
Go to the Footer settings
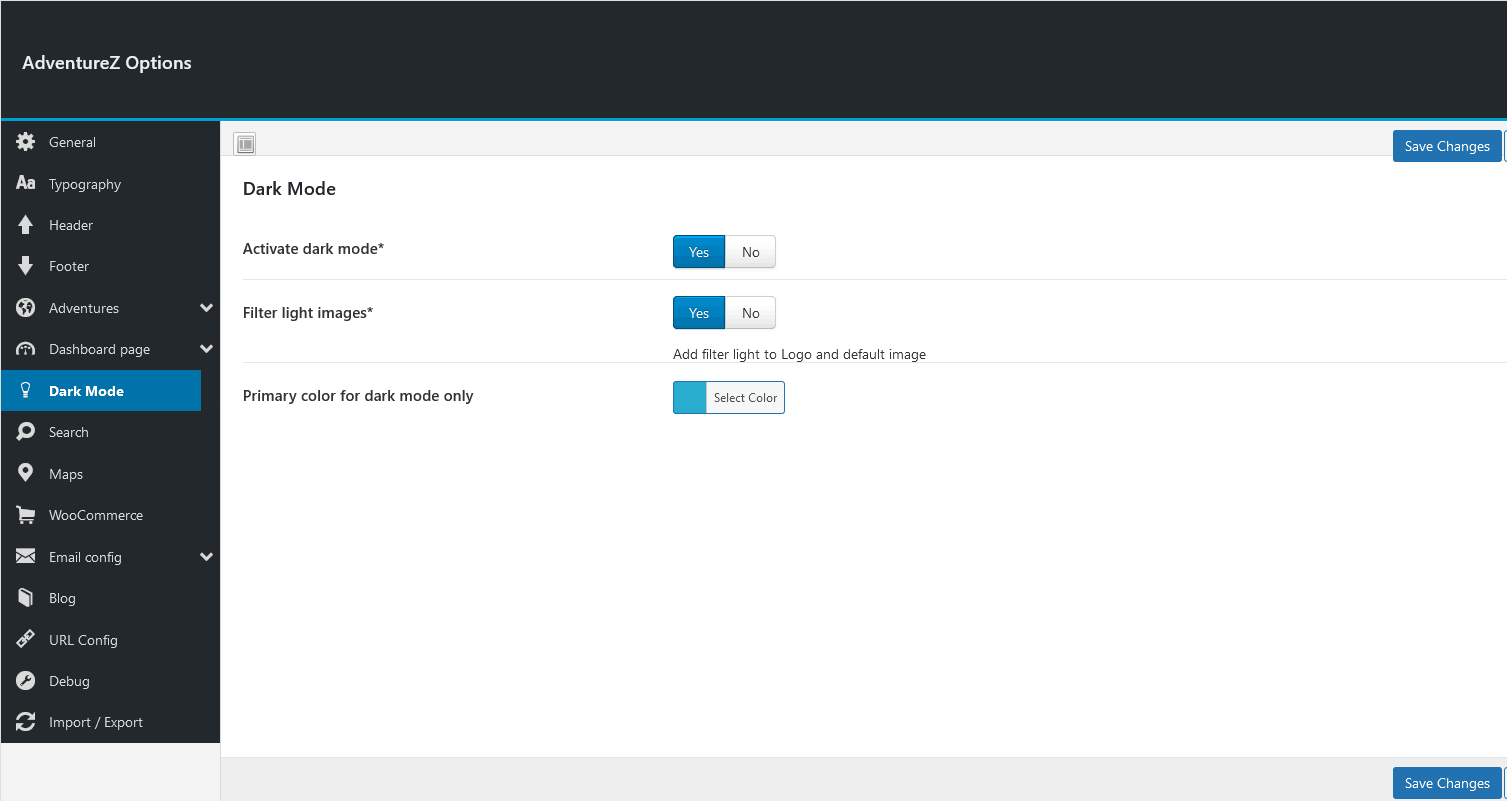(110, 266)
